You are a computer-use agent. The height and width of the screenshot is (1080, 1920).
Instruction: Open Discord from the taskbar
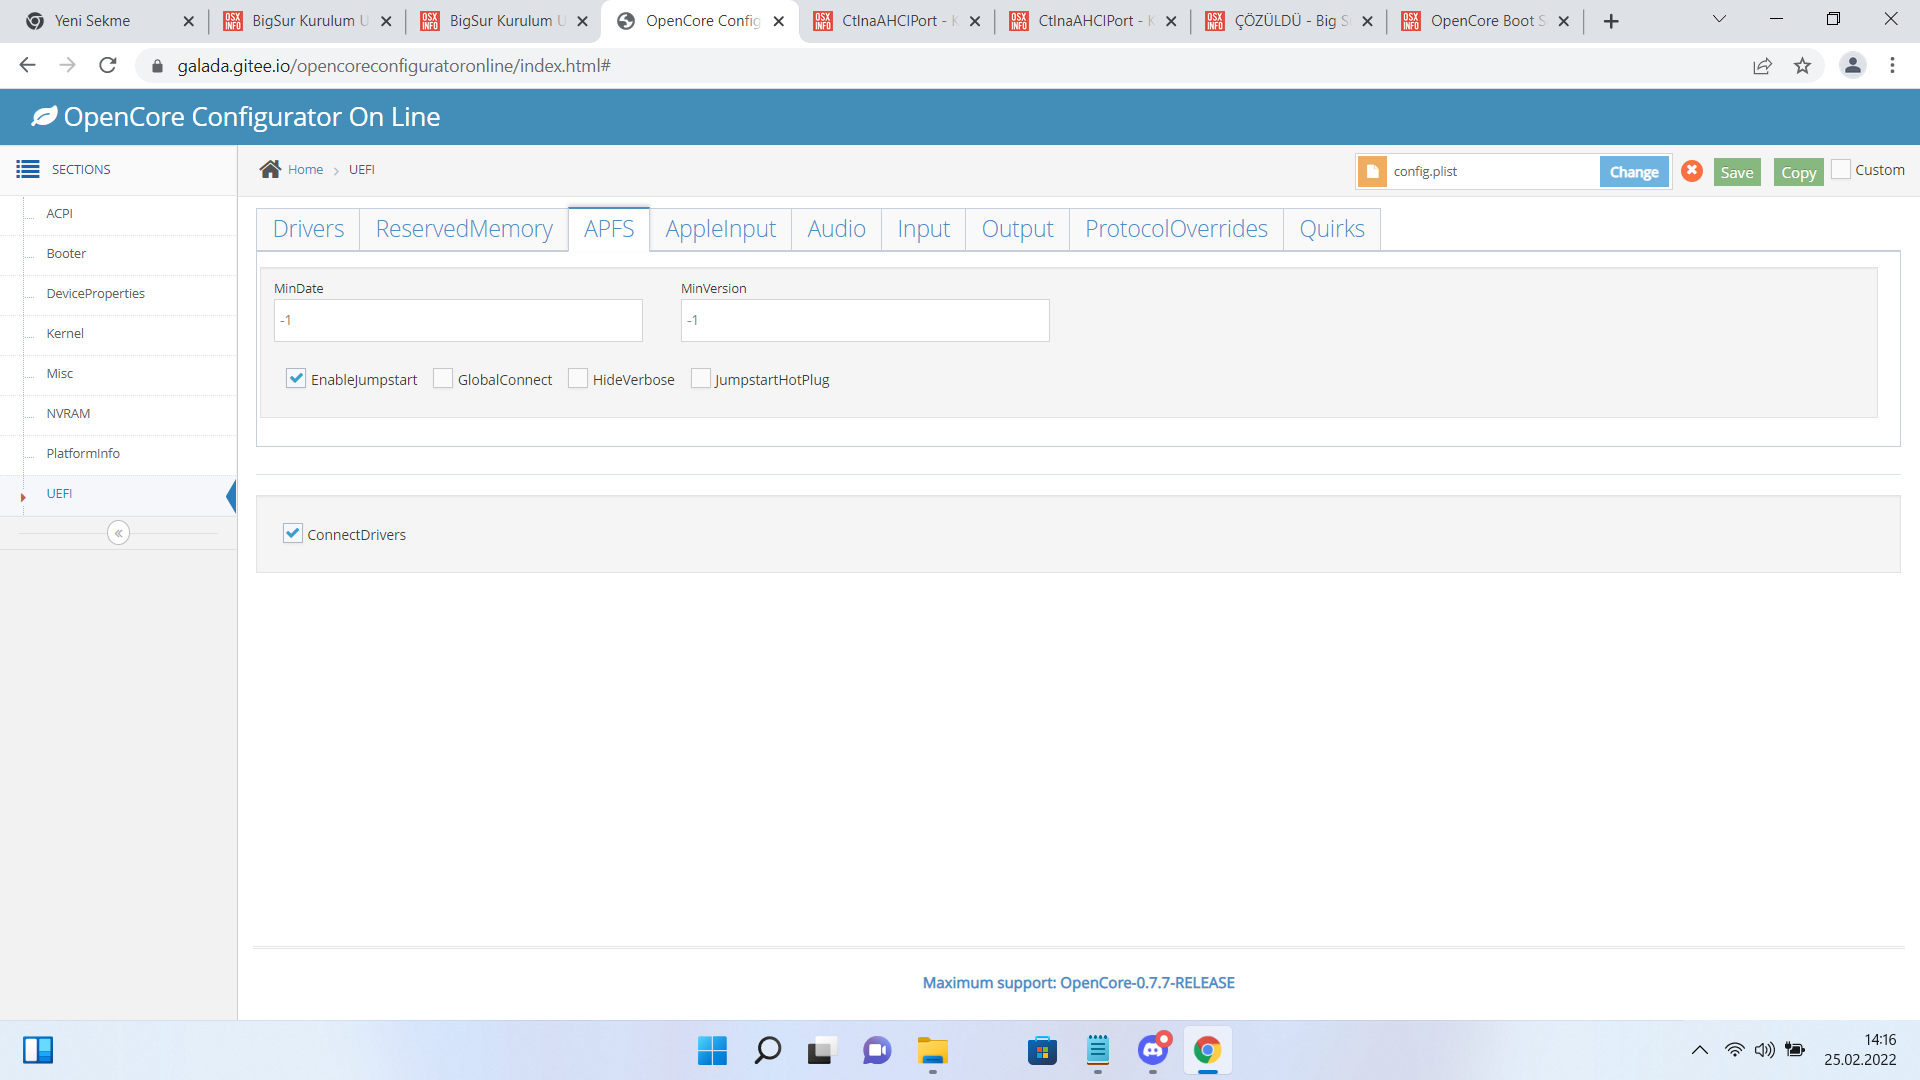coord(1153,1050)
